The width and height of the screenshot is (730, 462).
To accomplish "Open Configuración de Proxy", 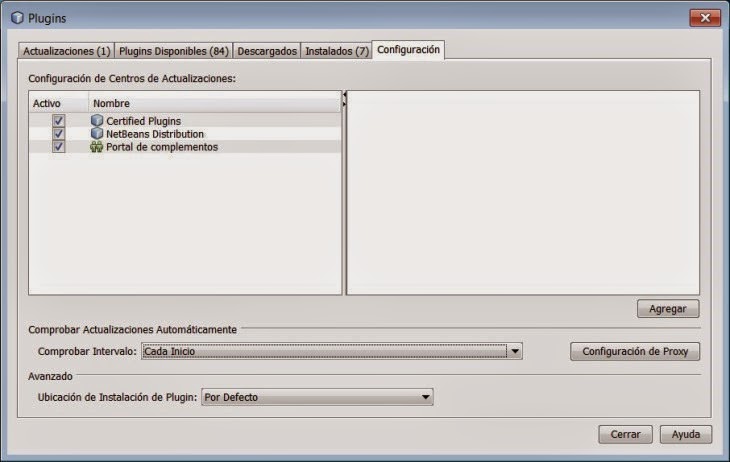I will pos(635,351).
